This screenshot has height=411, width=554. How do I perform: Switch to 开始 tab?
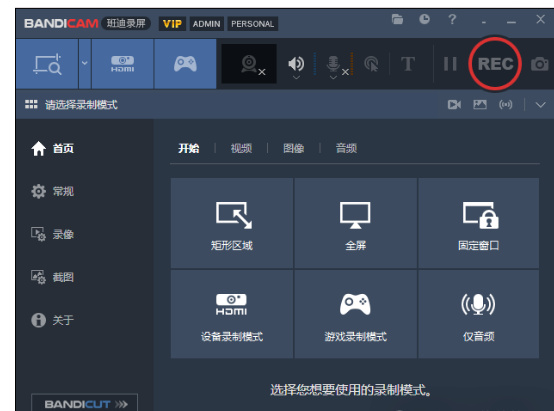(189, 148)
